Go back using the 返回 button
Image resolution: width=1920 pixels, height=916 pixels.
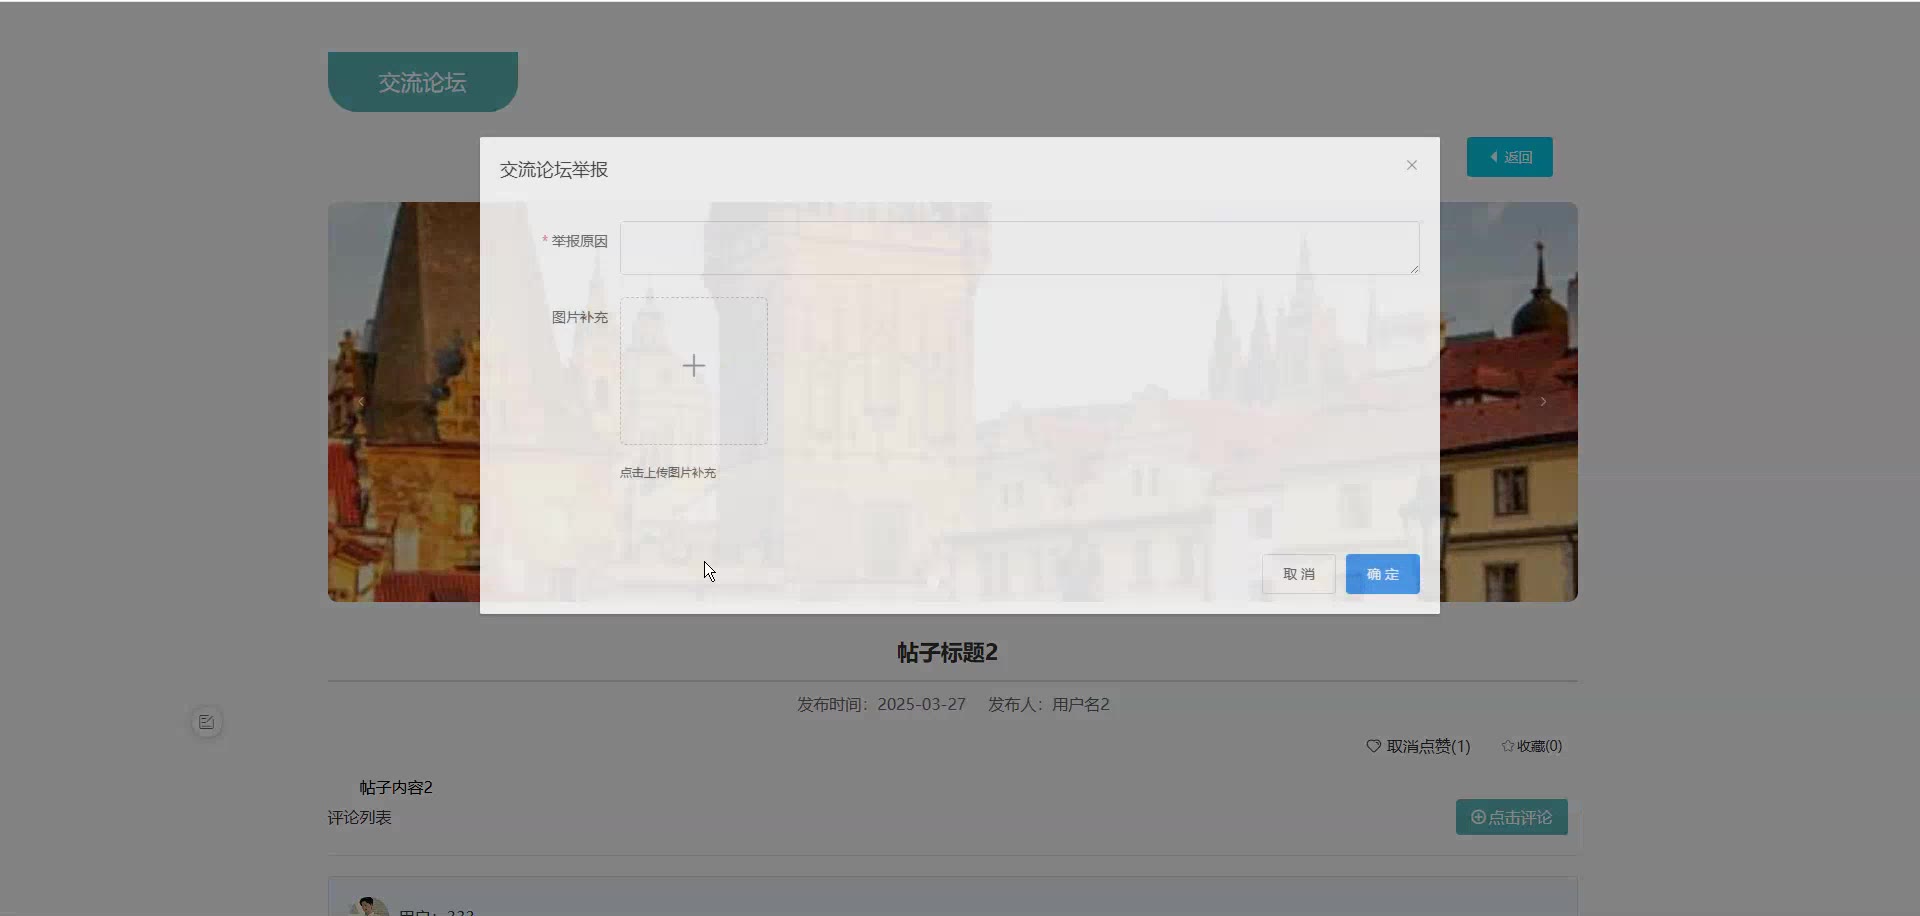[x=1509, y=157]
